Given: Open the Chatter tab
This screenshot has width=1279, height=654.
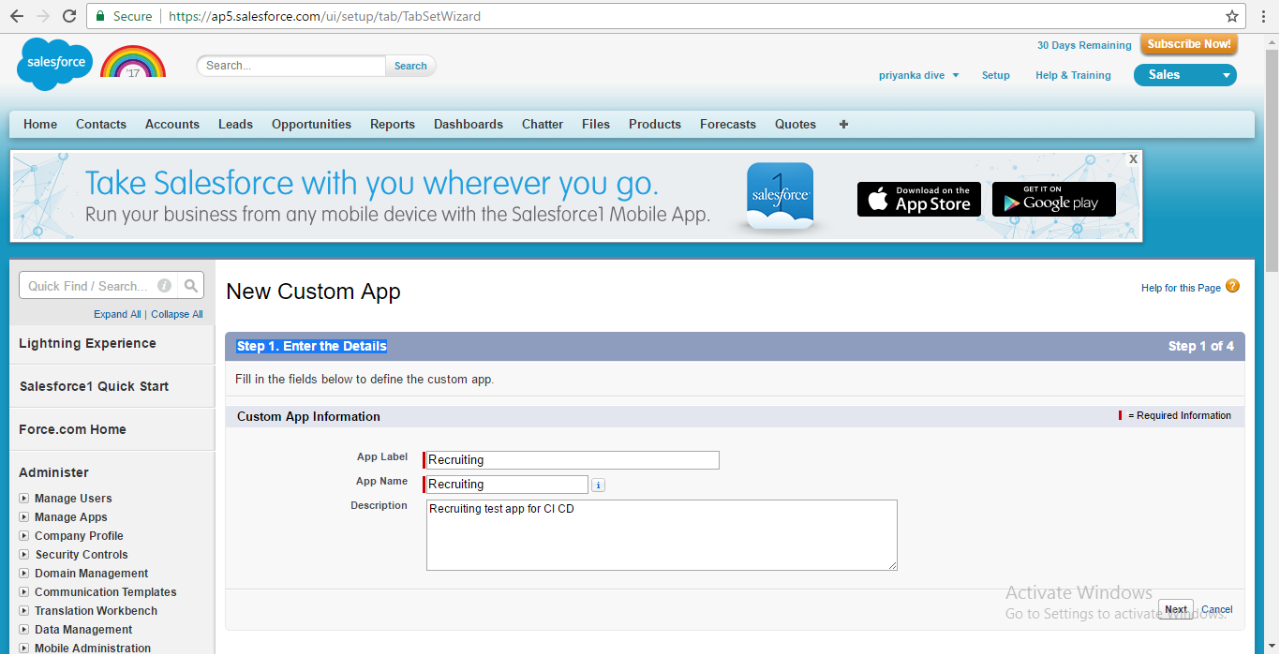Looking at the screenshot, I should 542,124.
